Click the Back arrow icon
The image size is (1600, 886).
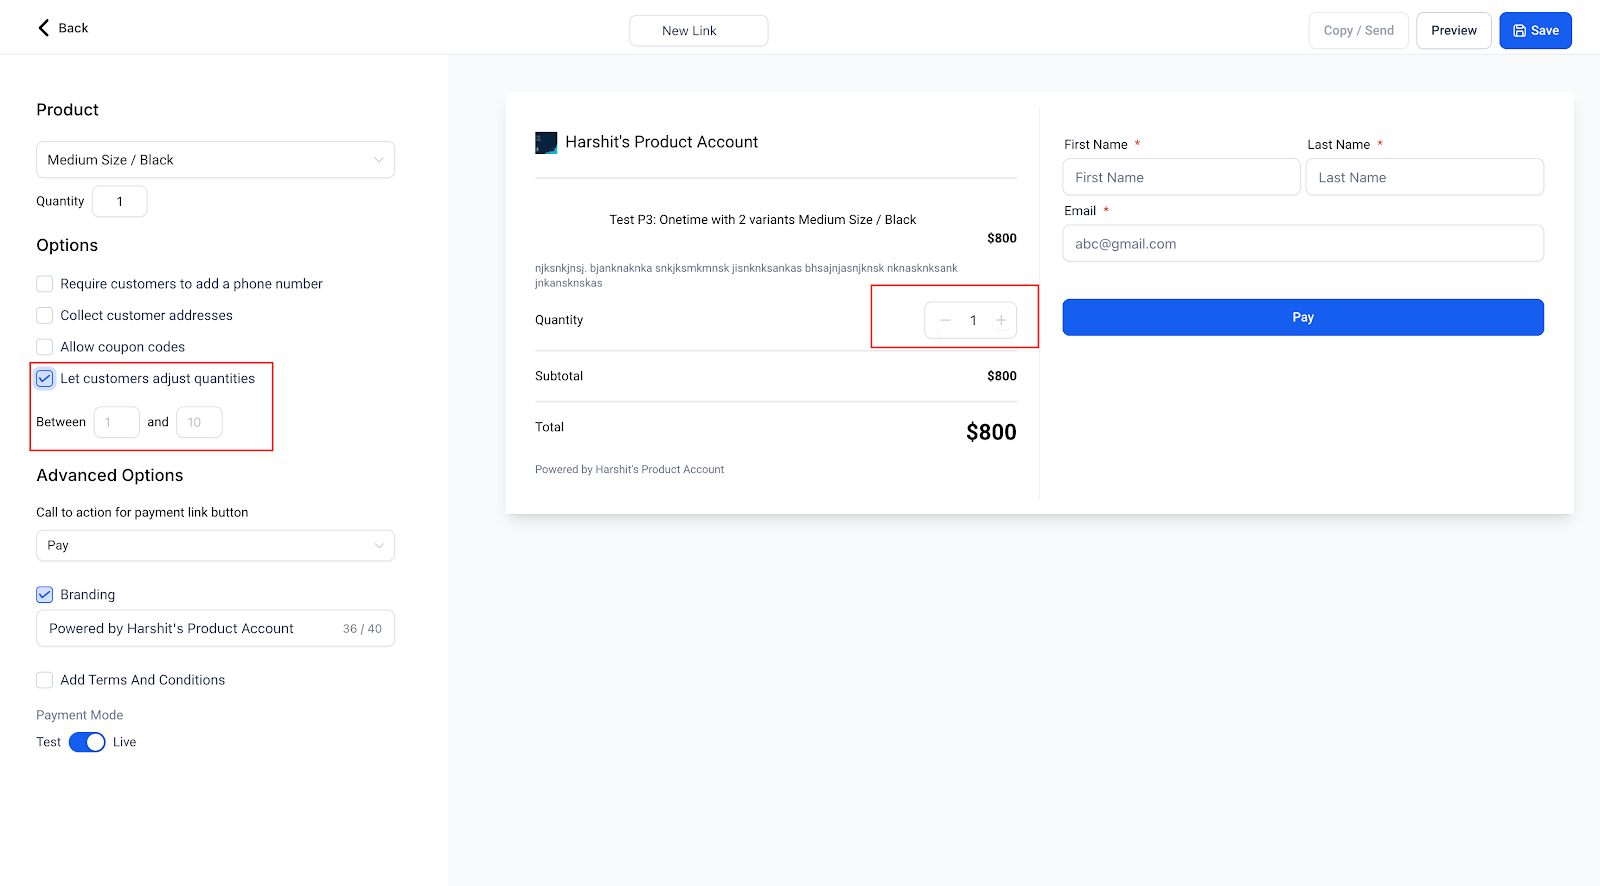(43, 28)
